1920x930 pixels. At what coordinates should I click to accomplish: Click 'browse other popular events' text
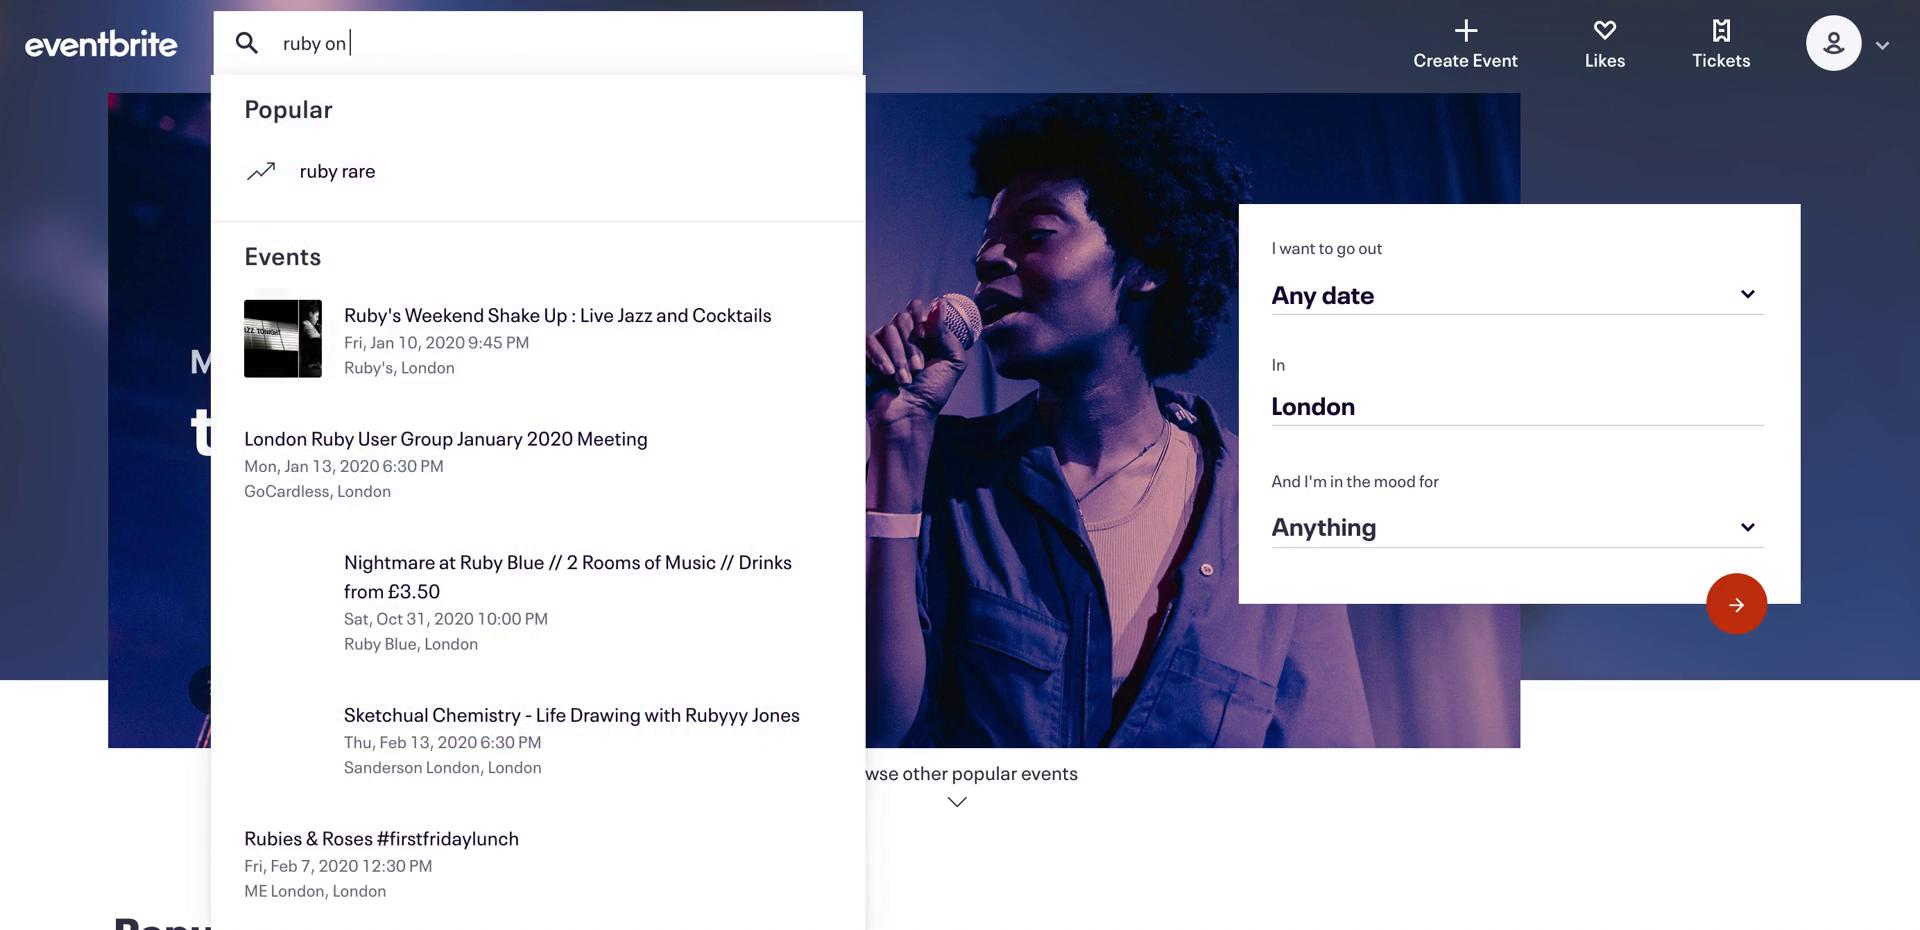pyautogui.click(x=971, y=773)
